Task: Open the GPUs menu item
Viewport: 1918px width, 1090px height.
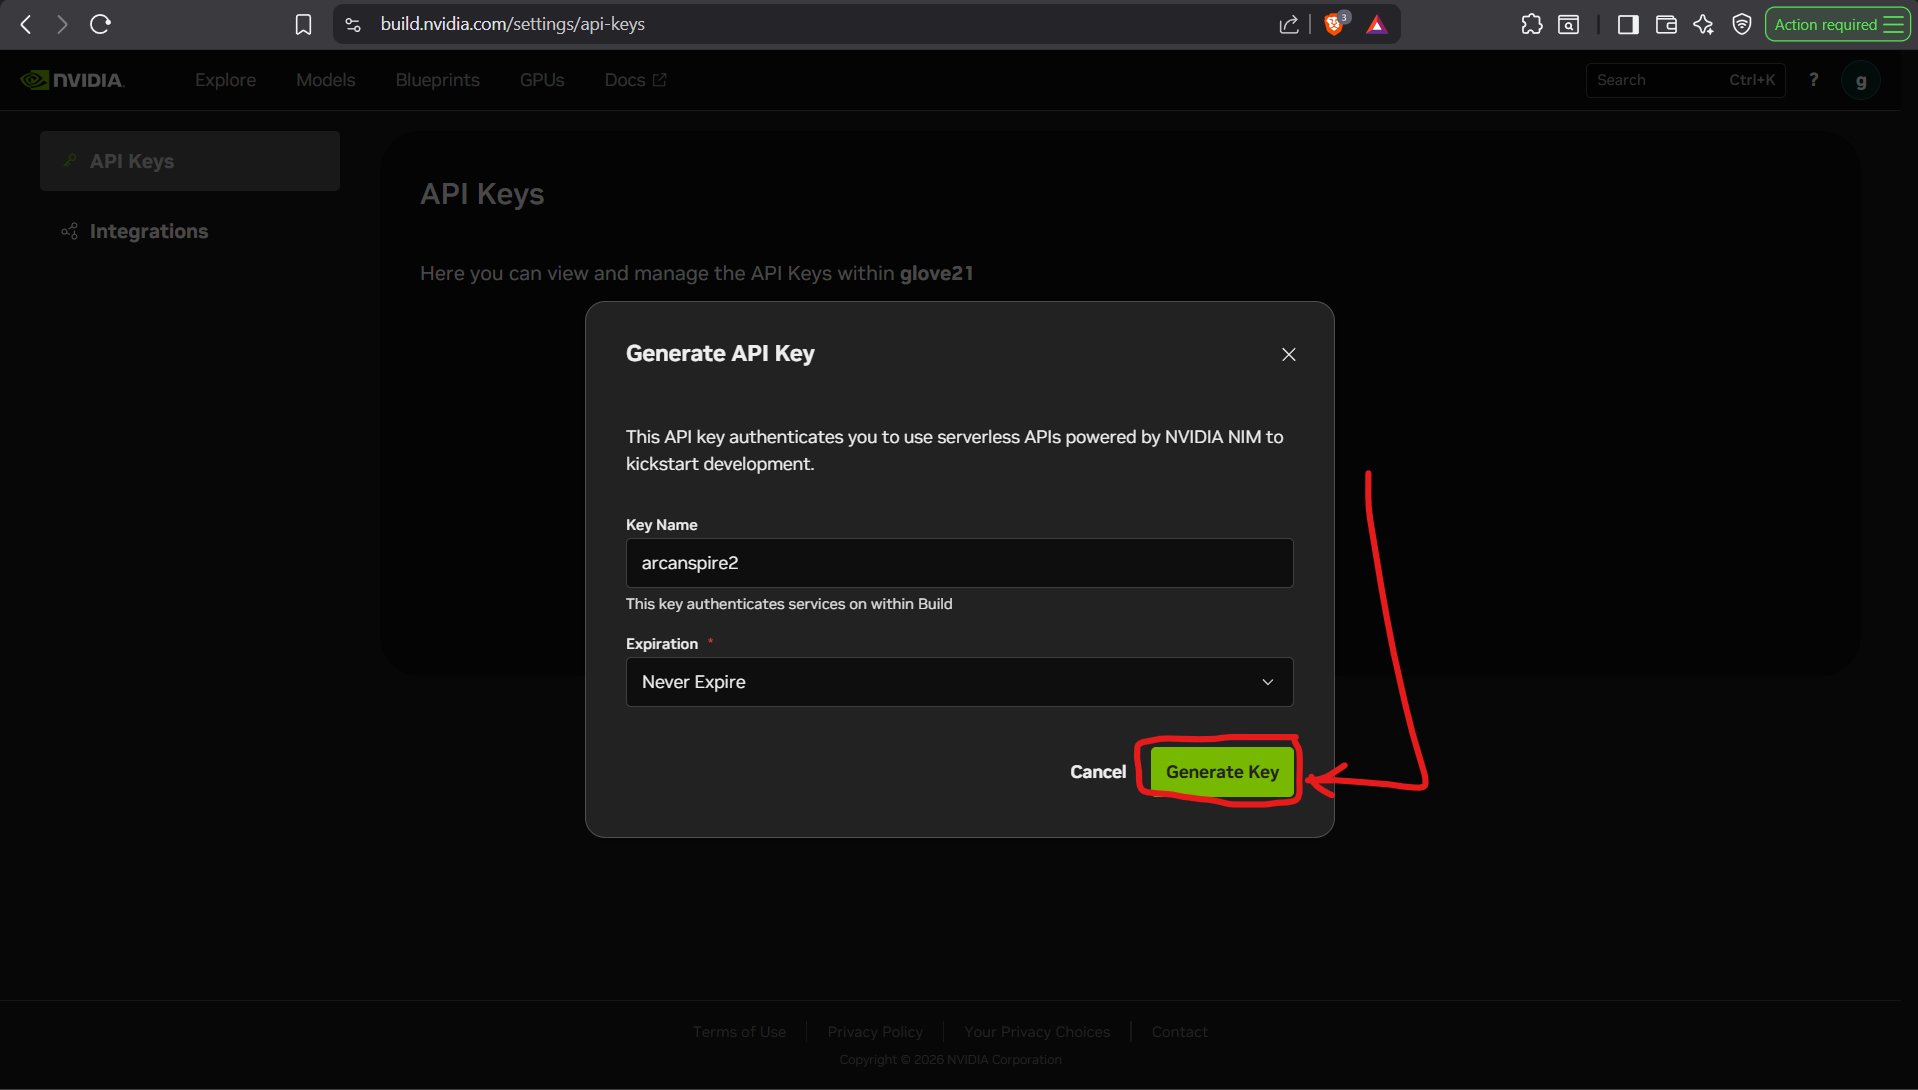Action: coord(542,80)
